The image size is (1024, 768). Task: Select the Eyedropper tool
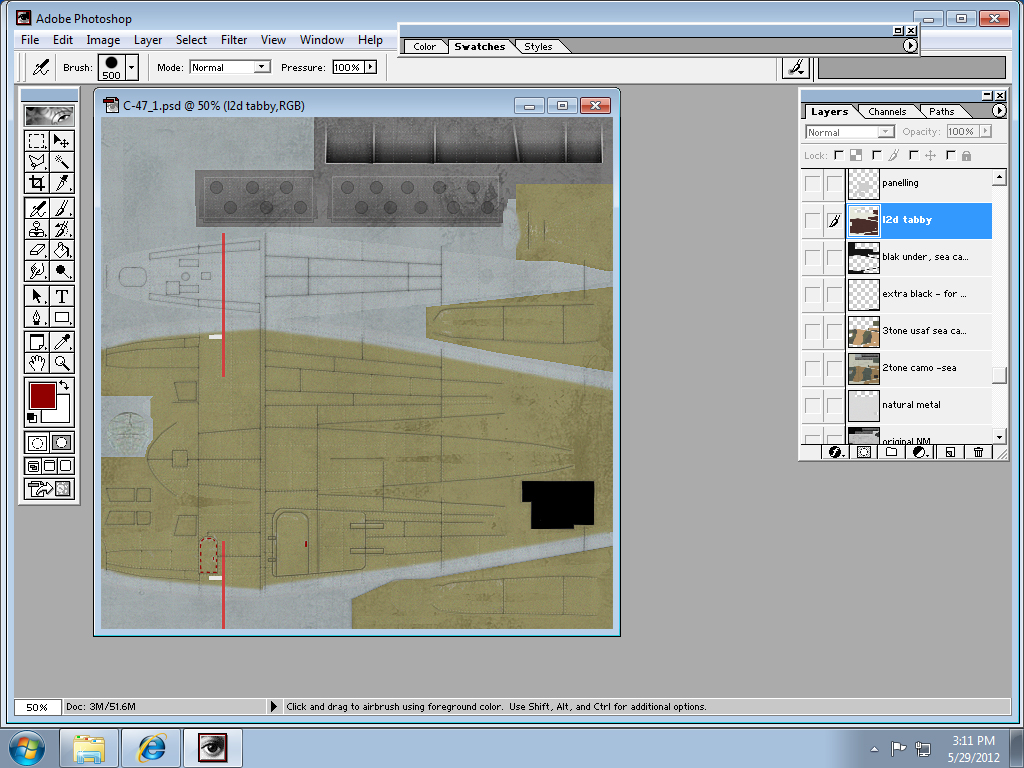61,342
